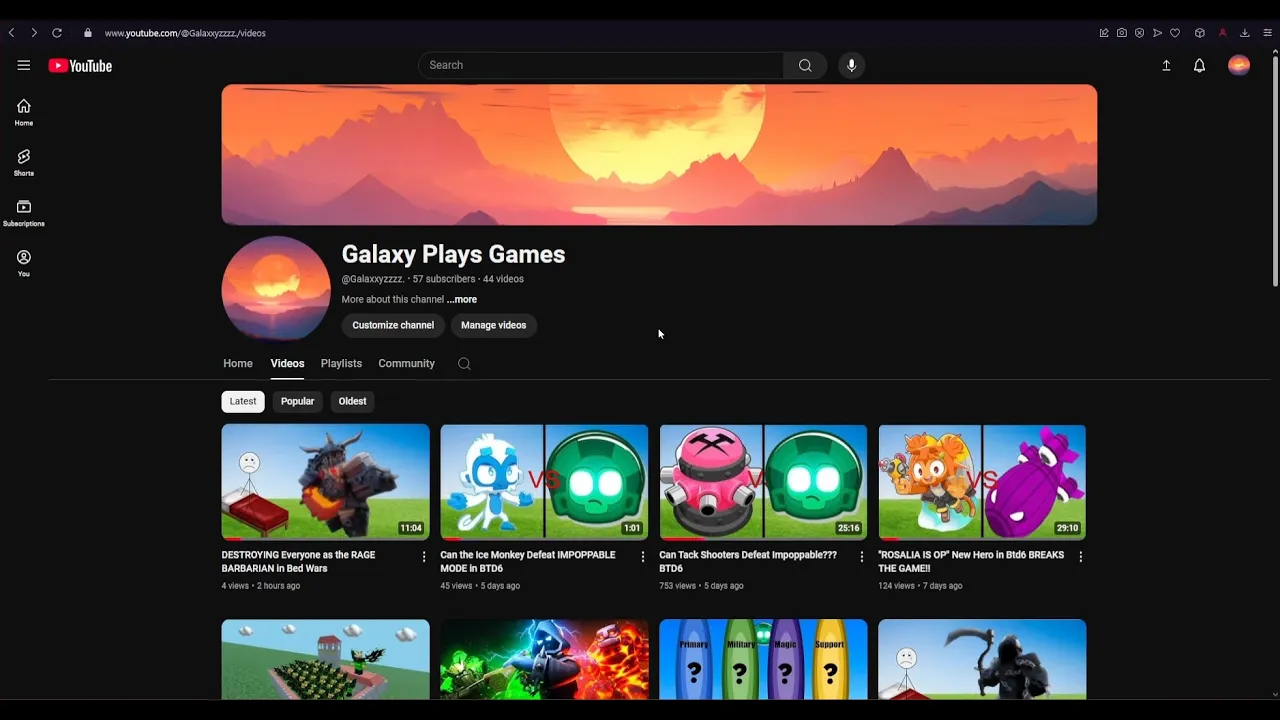Open the ad blocker shield icon
Image resolution: width=1280 pixels, height=720 pixels.
pyautogui.click(x=1139, y=33)
